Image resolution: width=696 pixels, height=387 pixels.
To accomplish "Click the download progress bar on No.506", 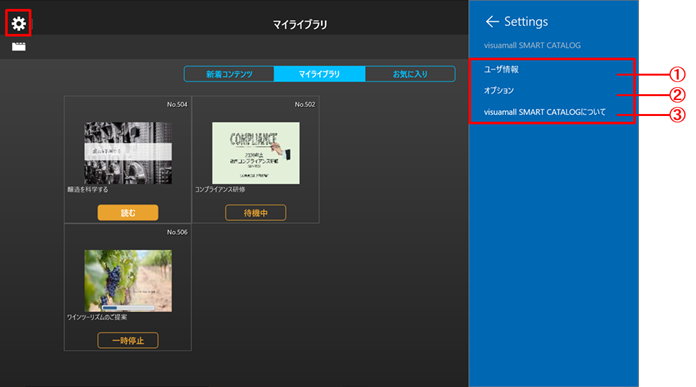I will 128,308.
